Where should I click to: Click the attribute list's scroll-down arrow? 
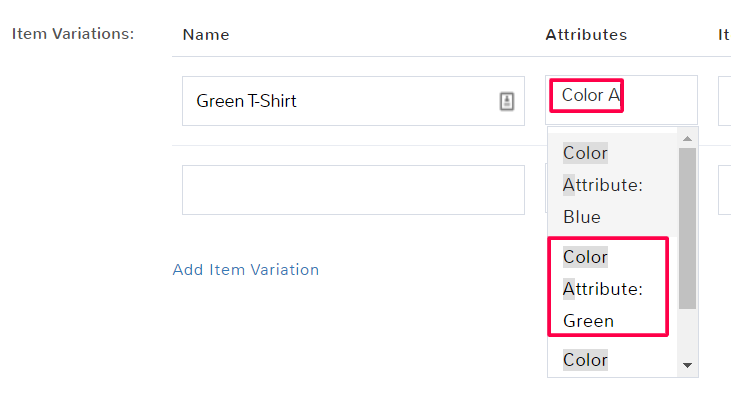coord(687,365)
